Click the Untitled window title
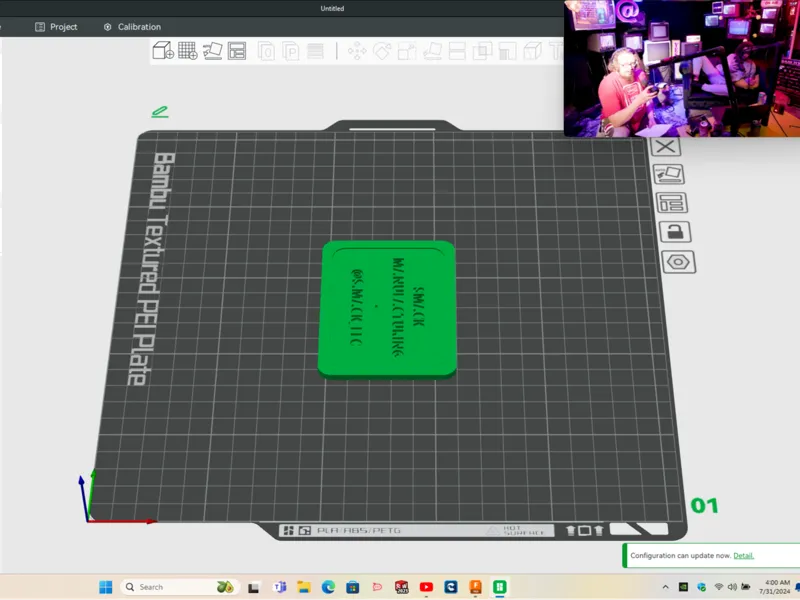The height and width of the screenshot is (600, 800). 332,8
